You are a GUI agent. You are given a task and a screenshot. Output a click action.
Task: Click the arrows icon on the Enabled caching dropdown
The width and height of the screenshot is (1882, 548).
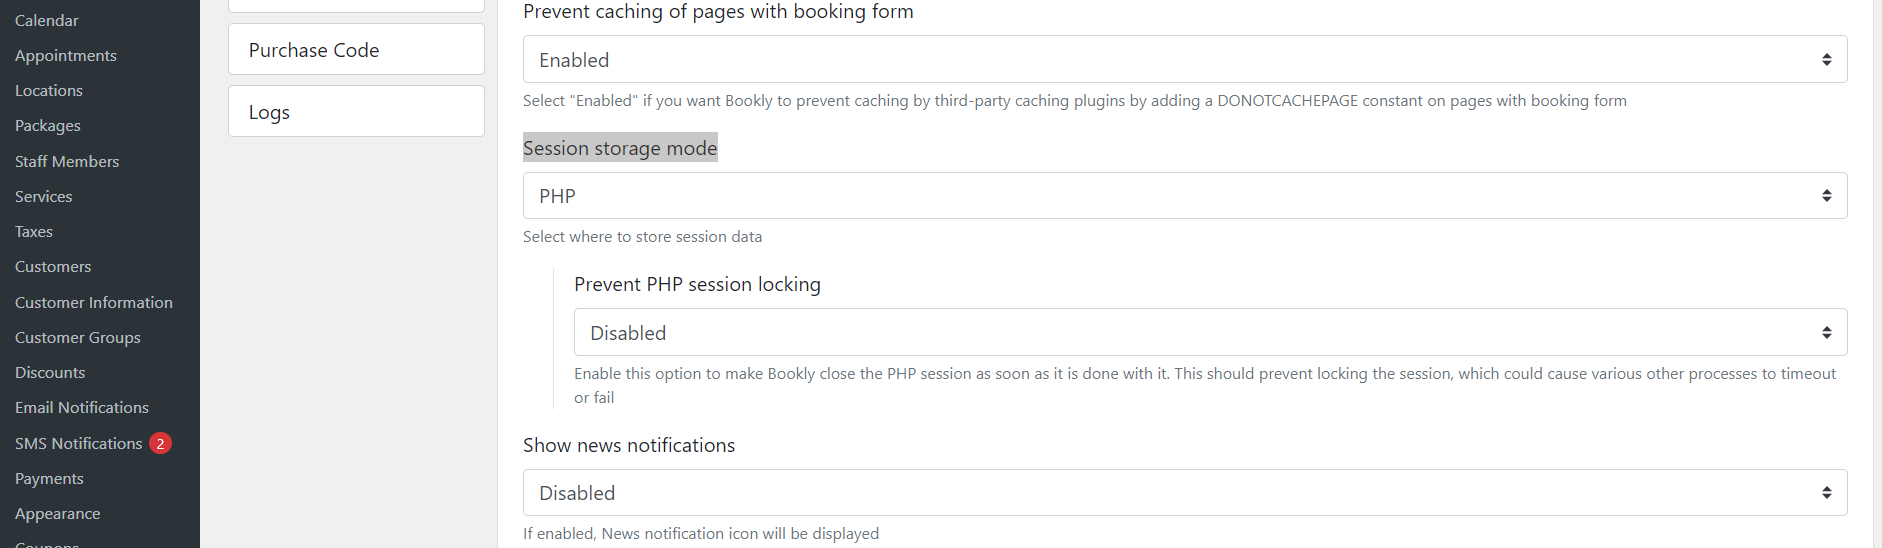[x=1826, y=60]
